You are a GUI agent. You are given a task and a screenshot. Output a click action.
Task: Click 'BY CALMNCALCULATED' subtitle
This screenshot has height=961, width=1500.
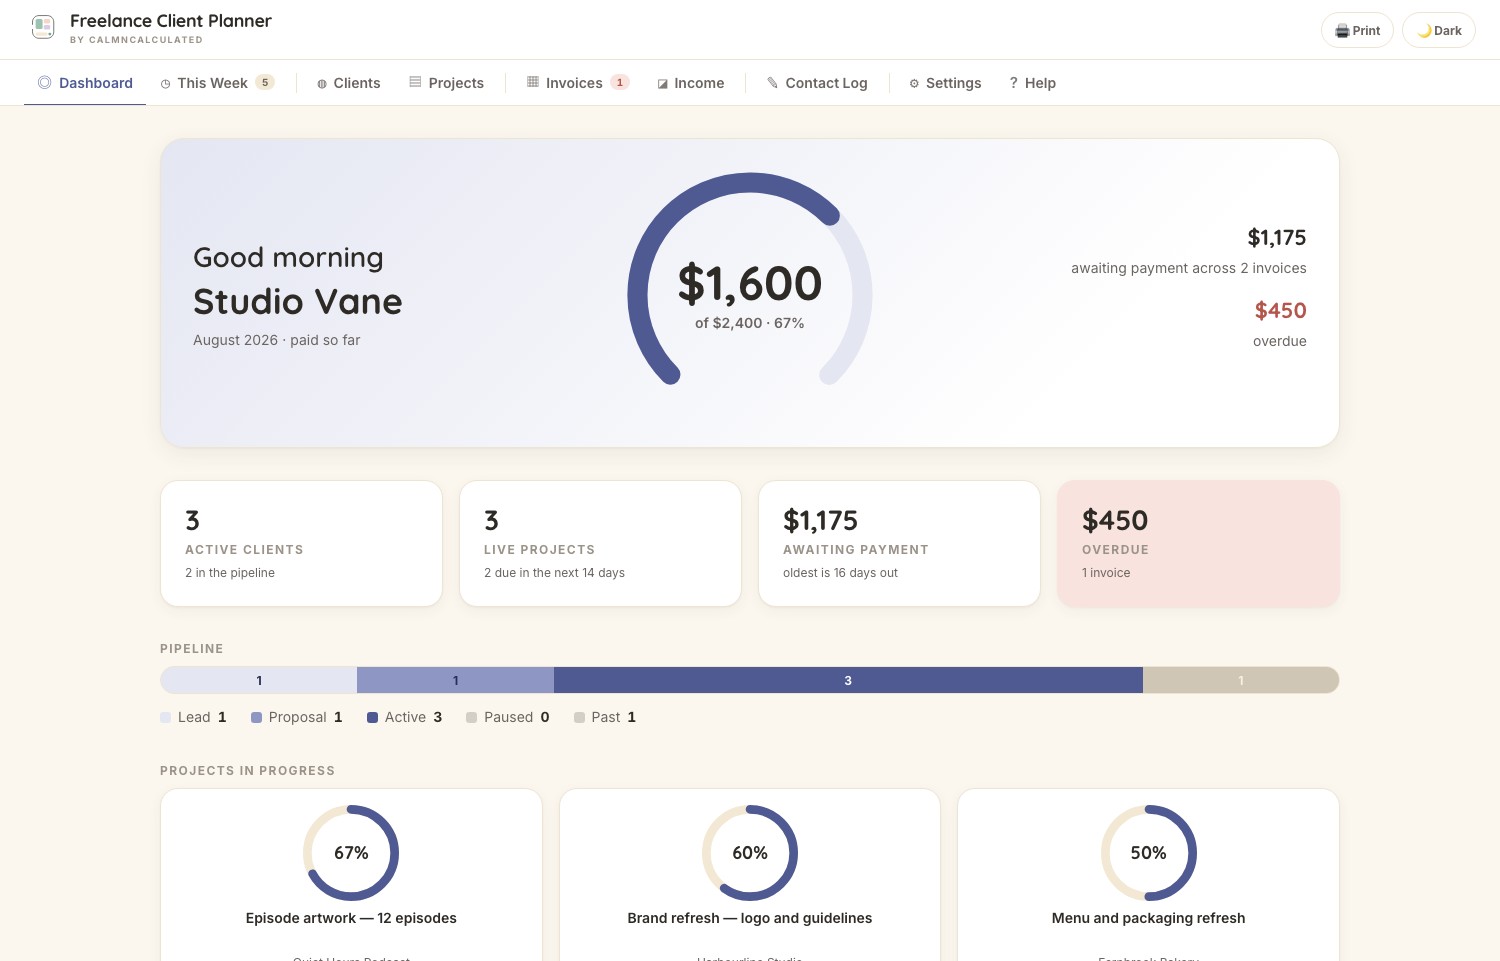[136, 40]
